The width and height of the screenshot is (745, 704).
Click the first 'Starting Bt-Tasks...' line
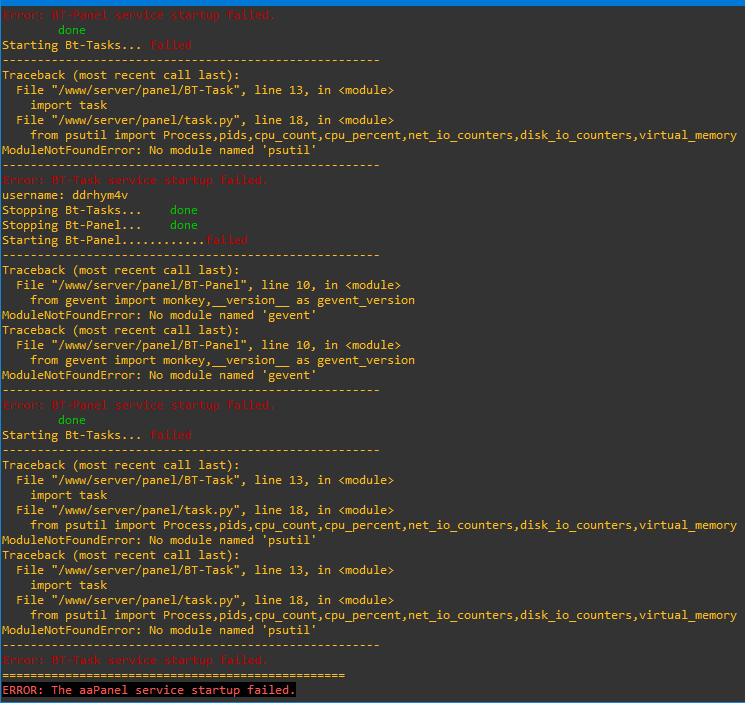click(72, 45)
